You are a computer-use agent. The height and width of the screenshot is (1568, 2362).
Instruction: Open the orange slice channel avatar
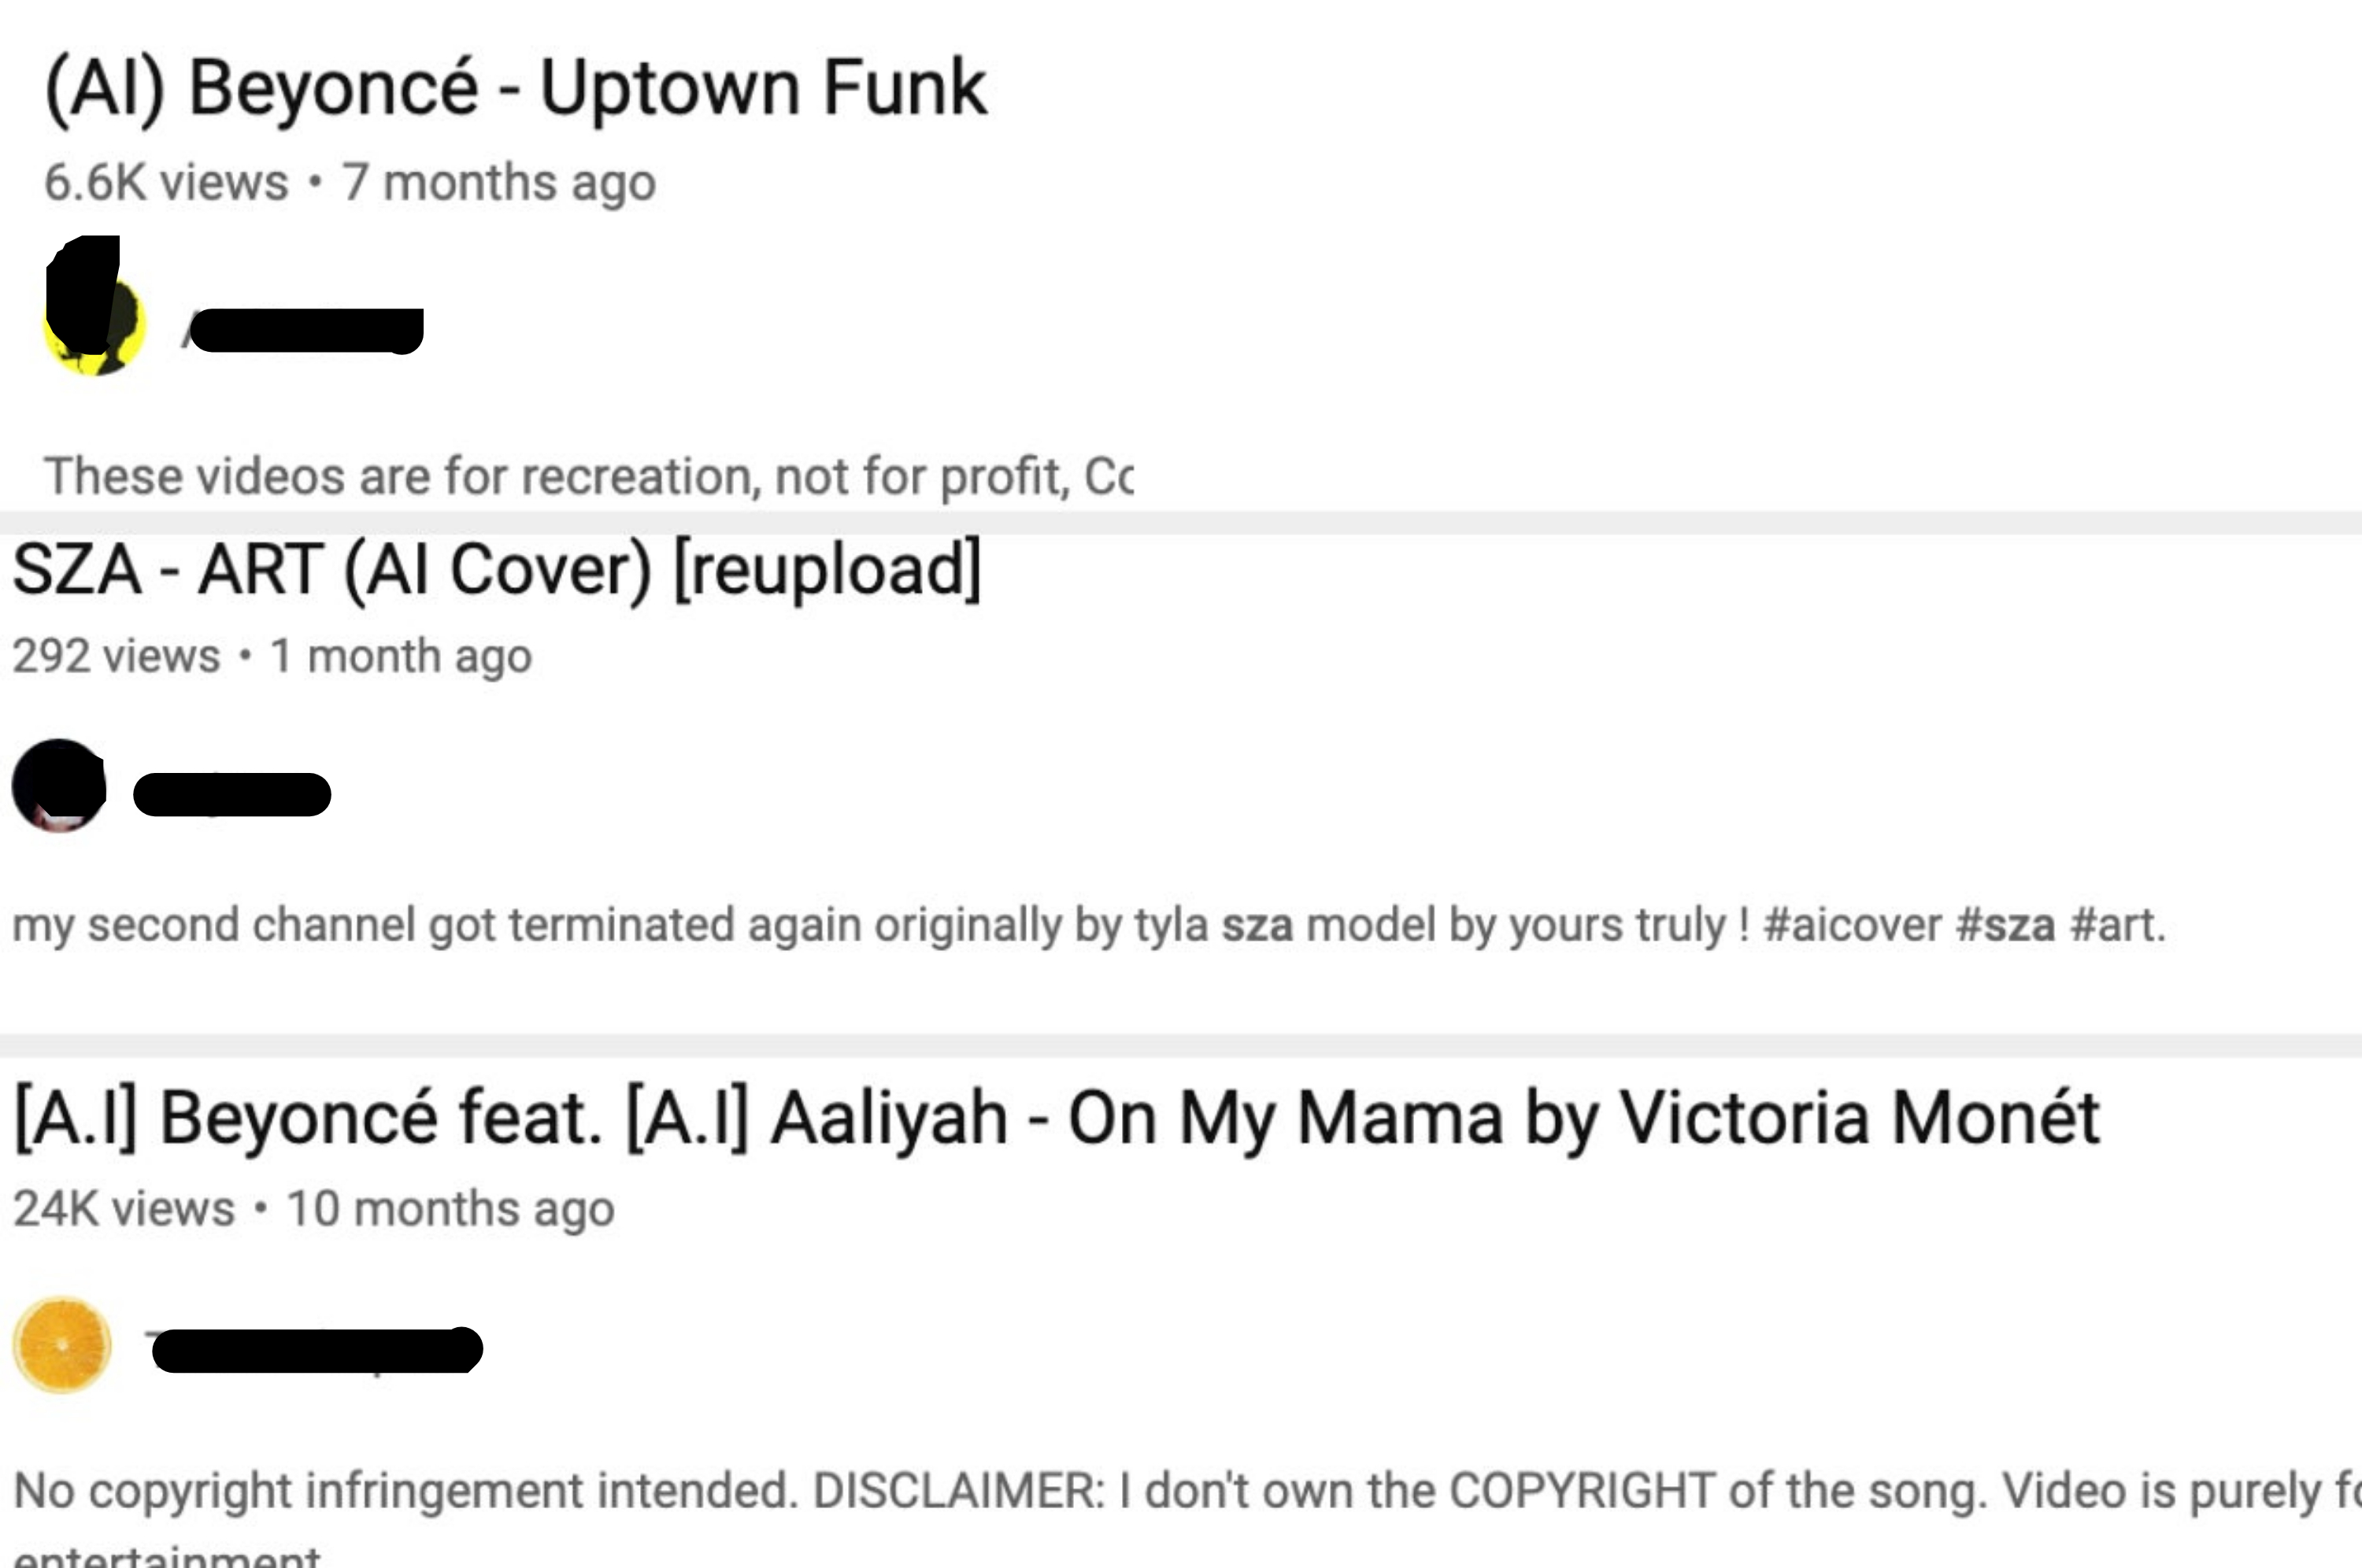click(x=62, y=1345)
